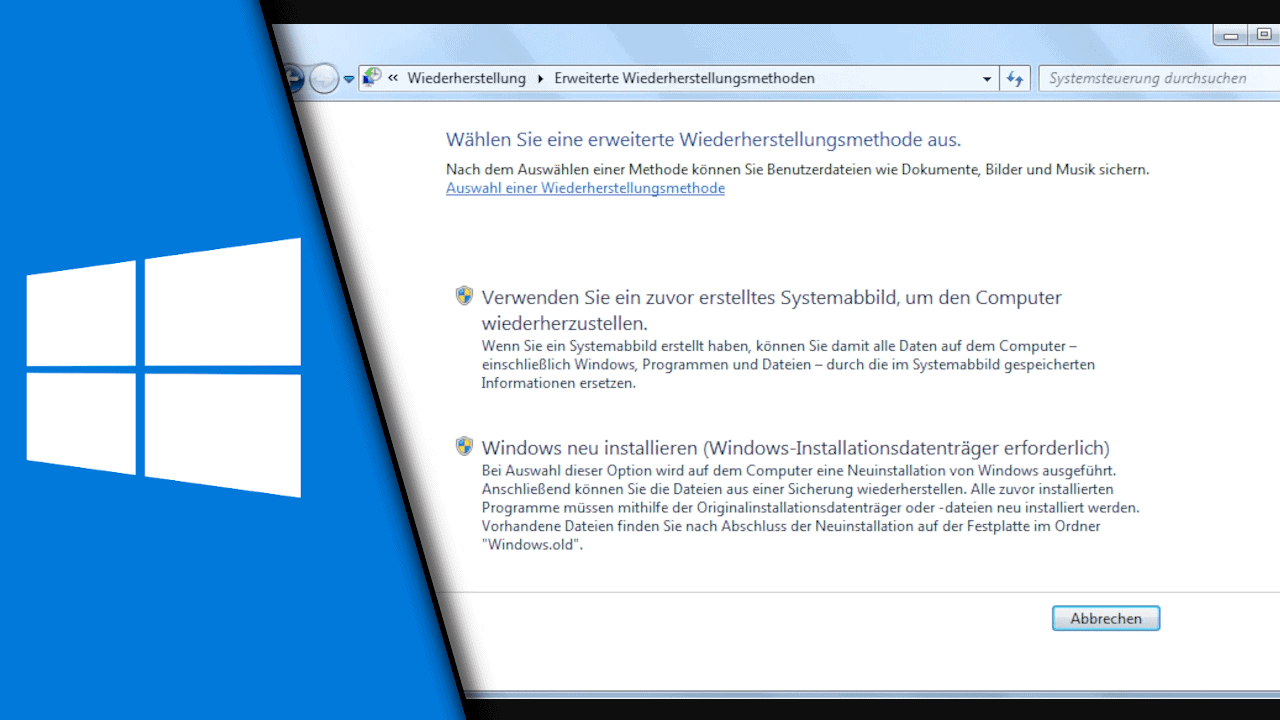Viewport: 1280px width, 720px height.
Task: Minimize the window
Action: point(1230,35)
